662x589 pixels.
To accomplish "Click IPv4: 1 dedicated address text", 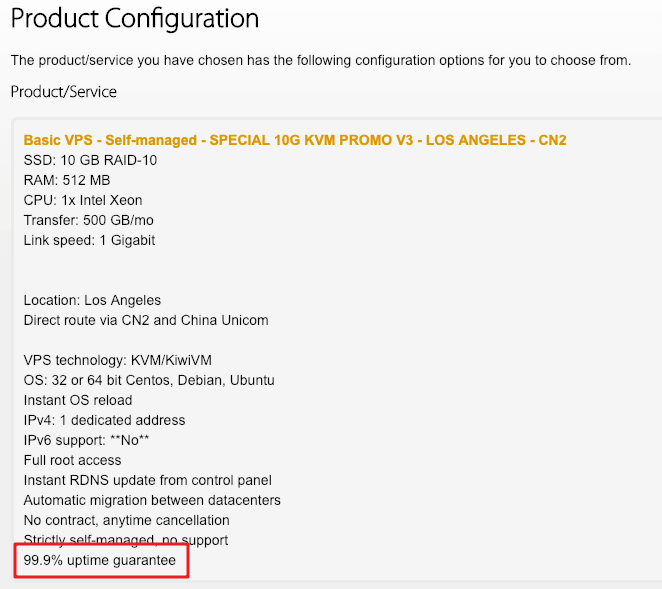I will [104, 420].
